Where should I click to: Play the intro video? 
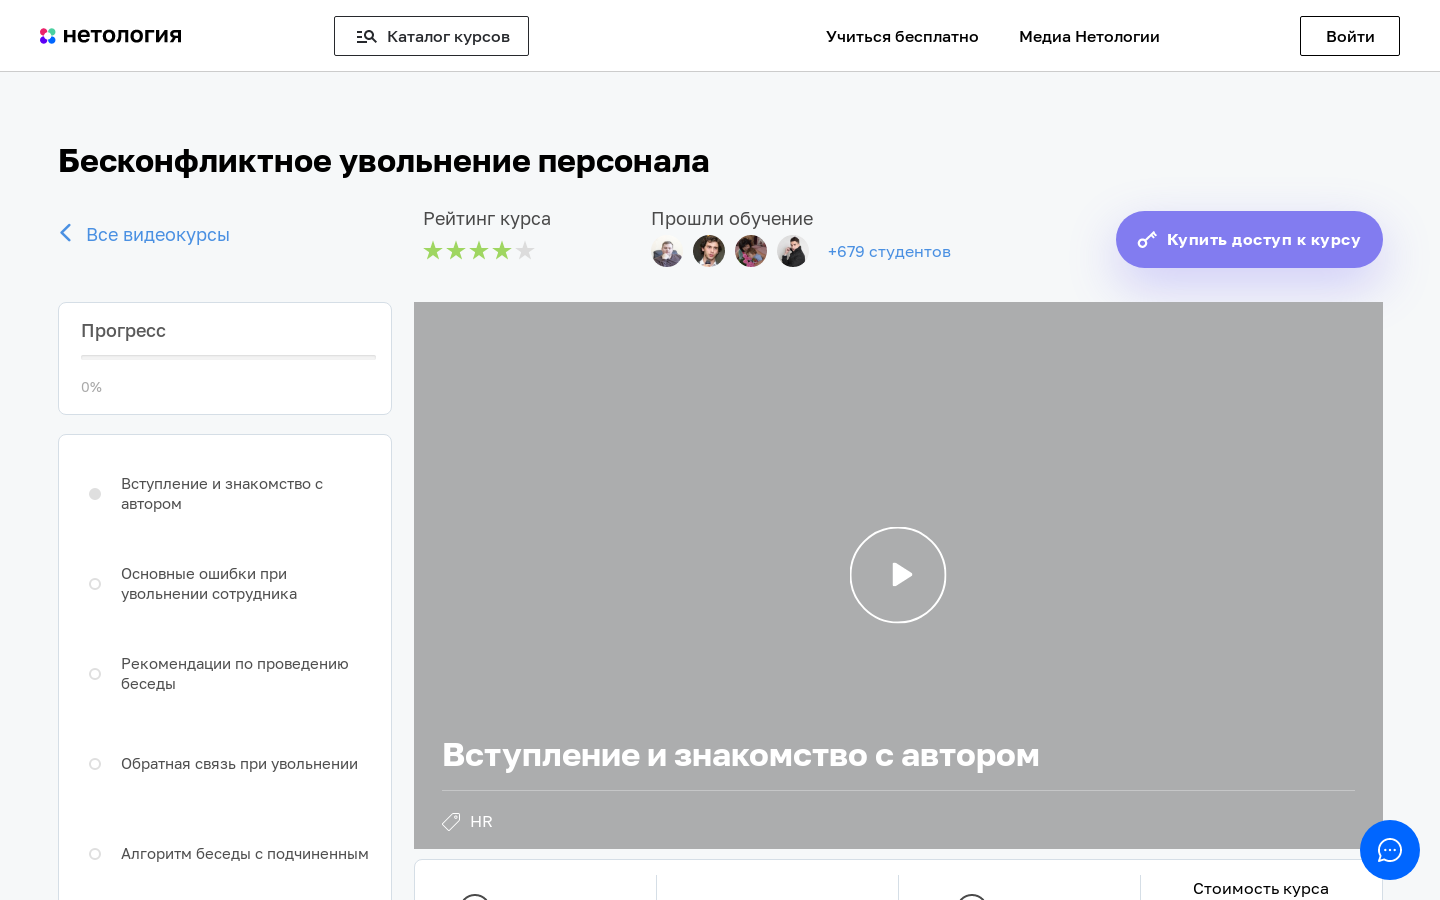[898, 575]
